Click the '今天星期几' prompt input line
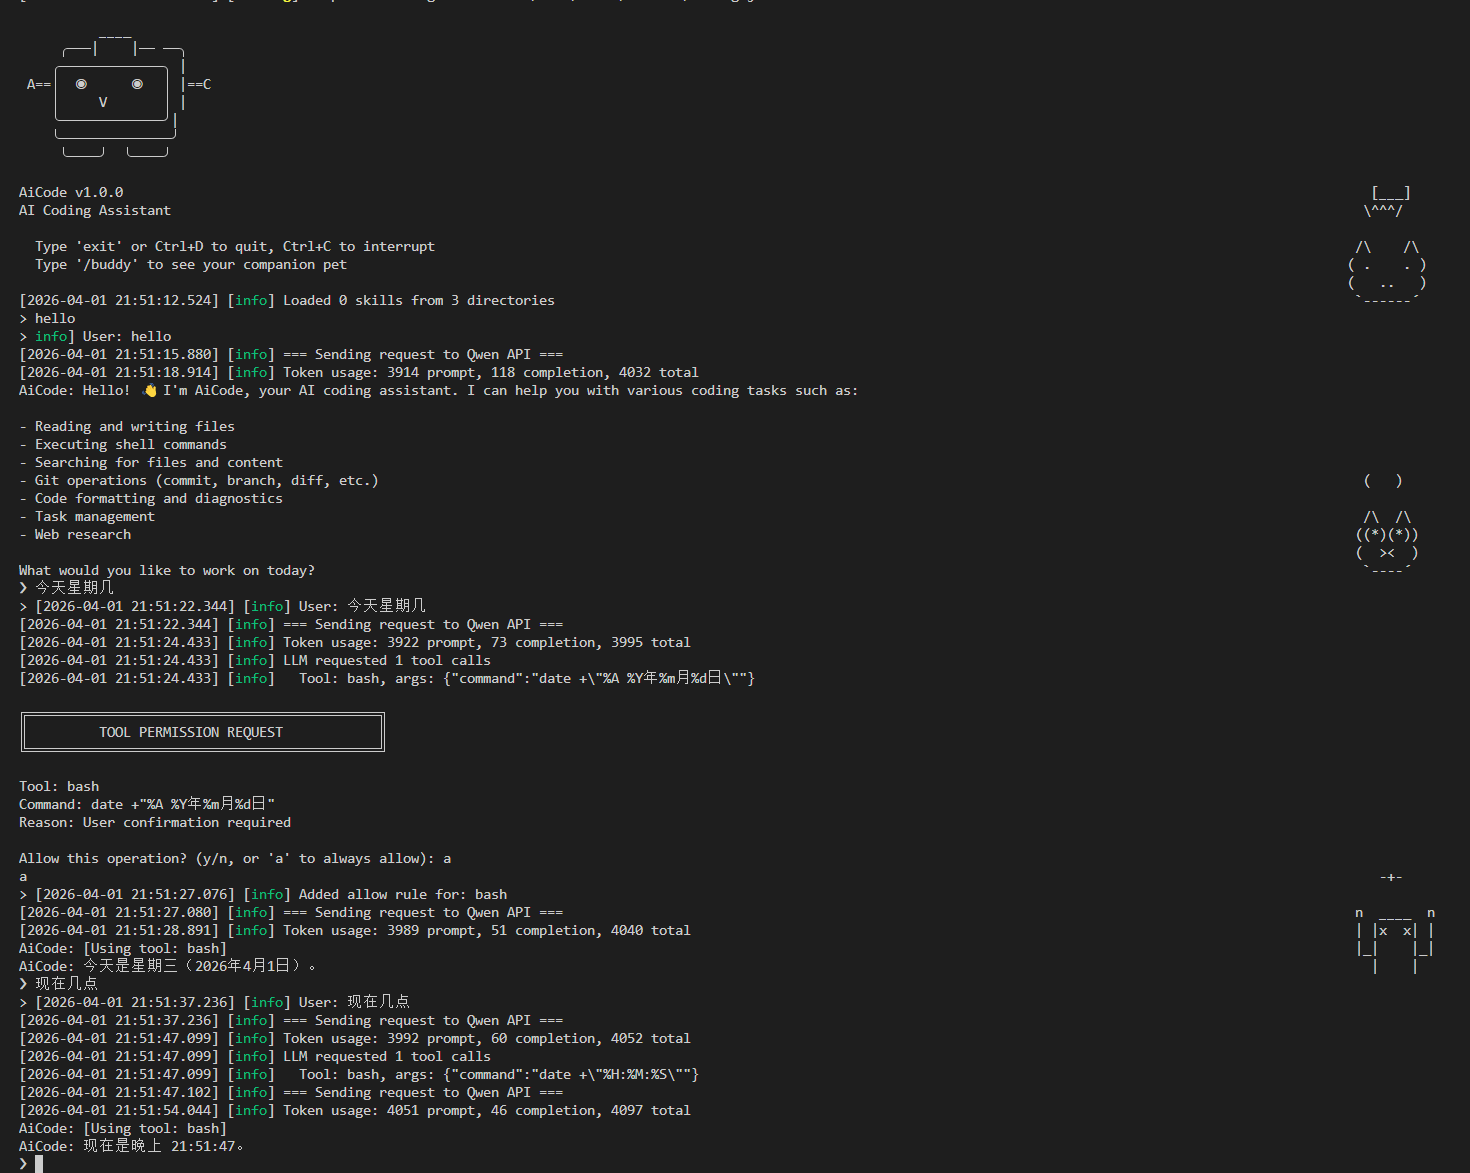The width and height of the screenshot is (1470, 1173). point(66,588)
